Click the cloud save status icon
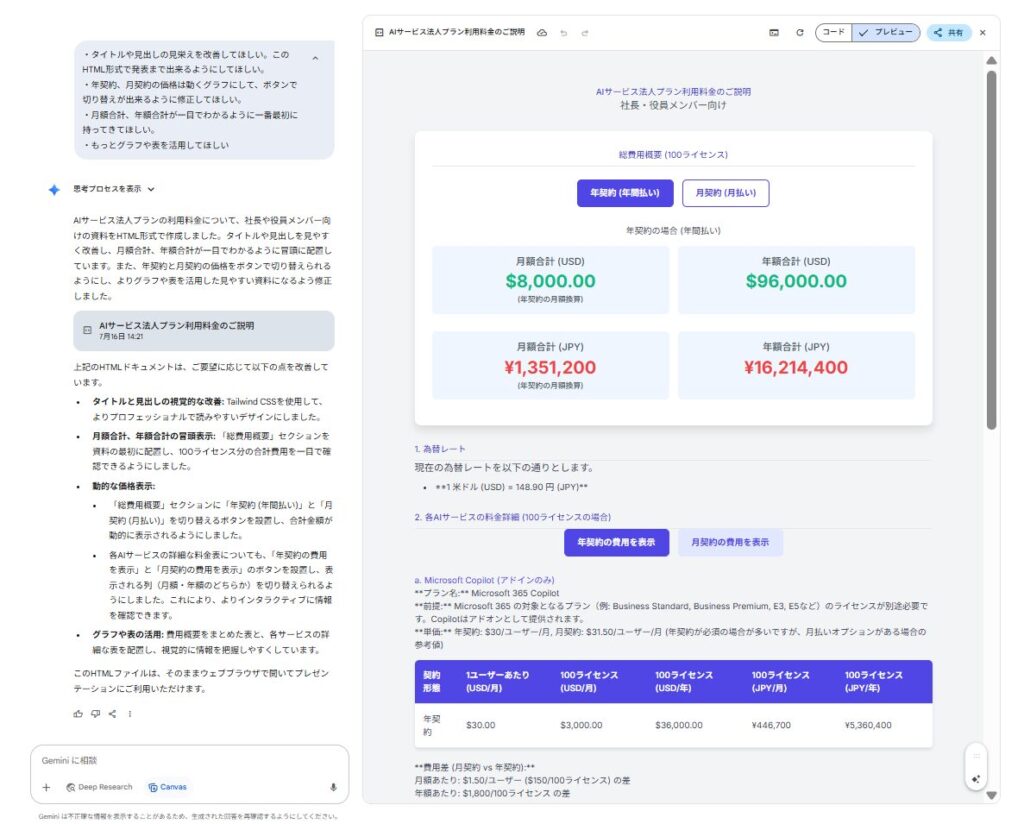 click(542, 33)
